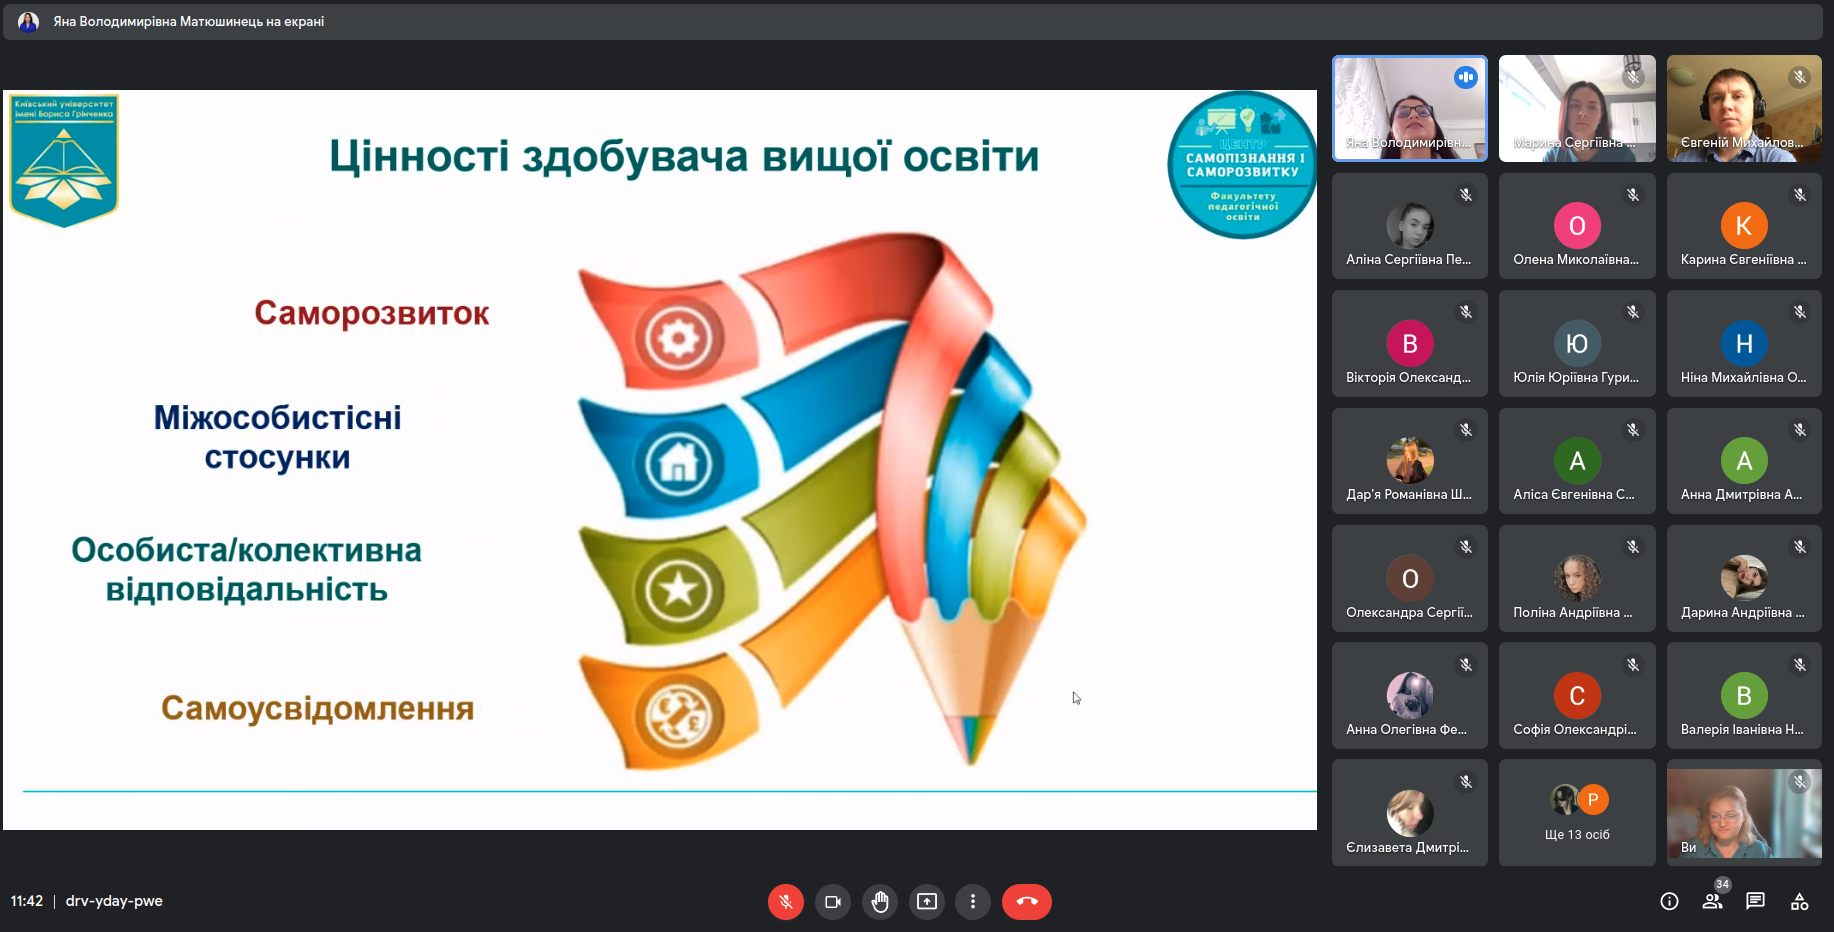Unmute the microphone in the call controls

(x=785, y=901)
